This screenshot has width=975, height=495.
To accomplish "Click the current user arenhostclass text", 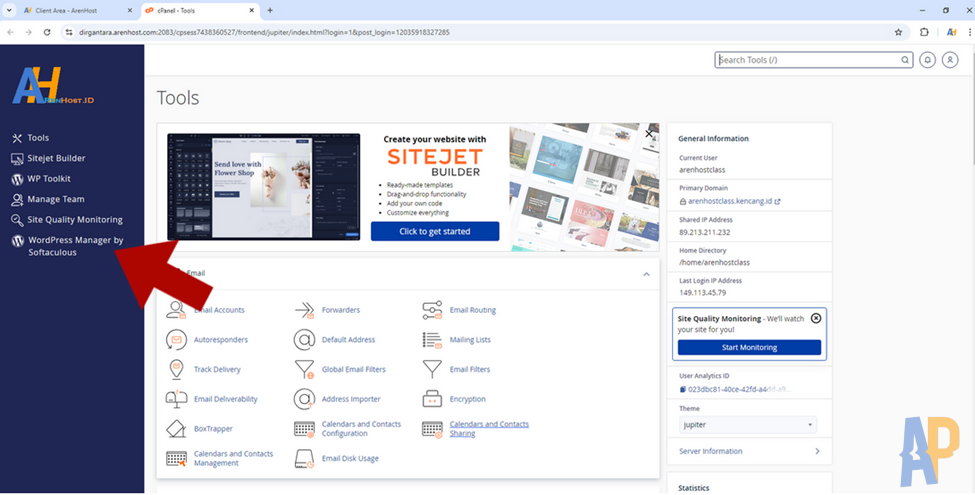I will 702,170.
